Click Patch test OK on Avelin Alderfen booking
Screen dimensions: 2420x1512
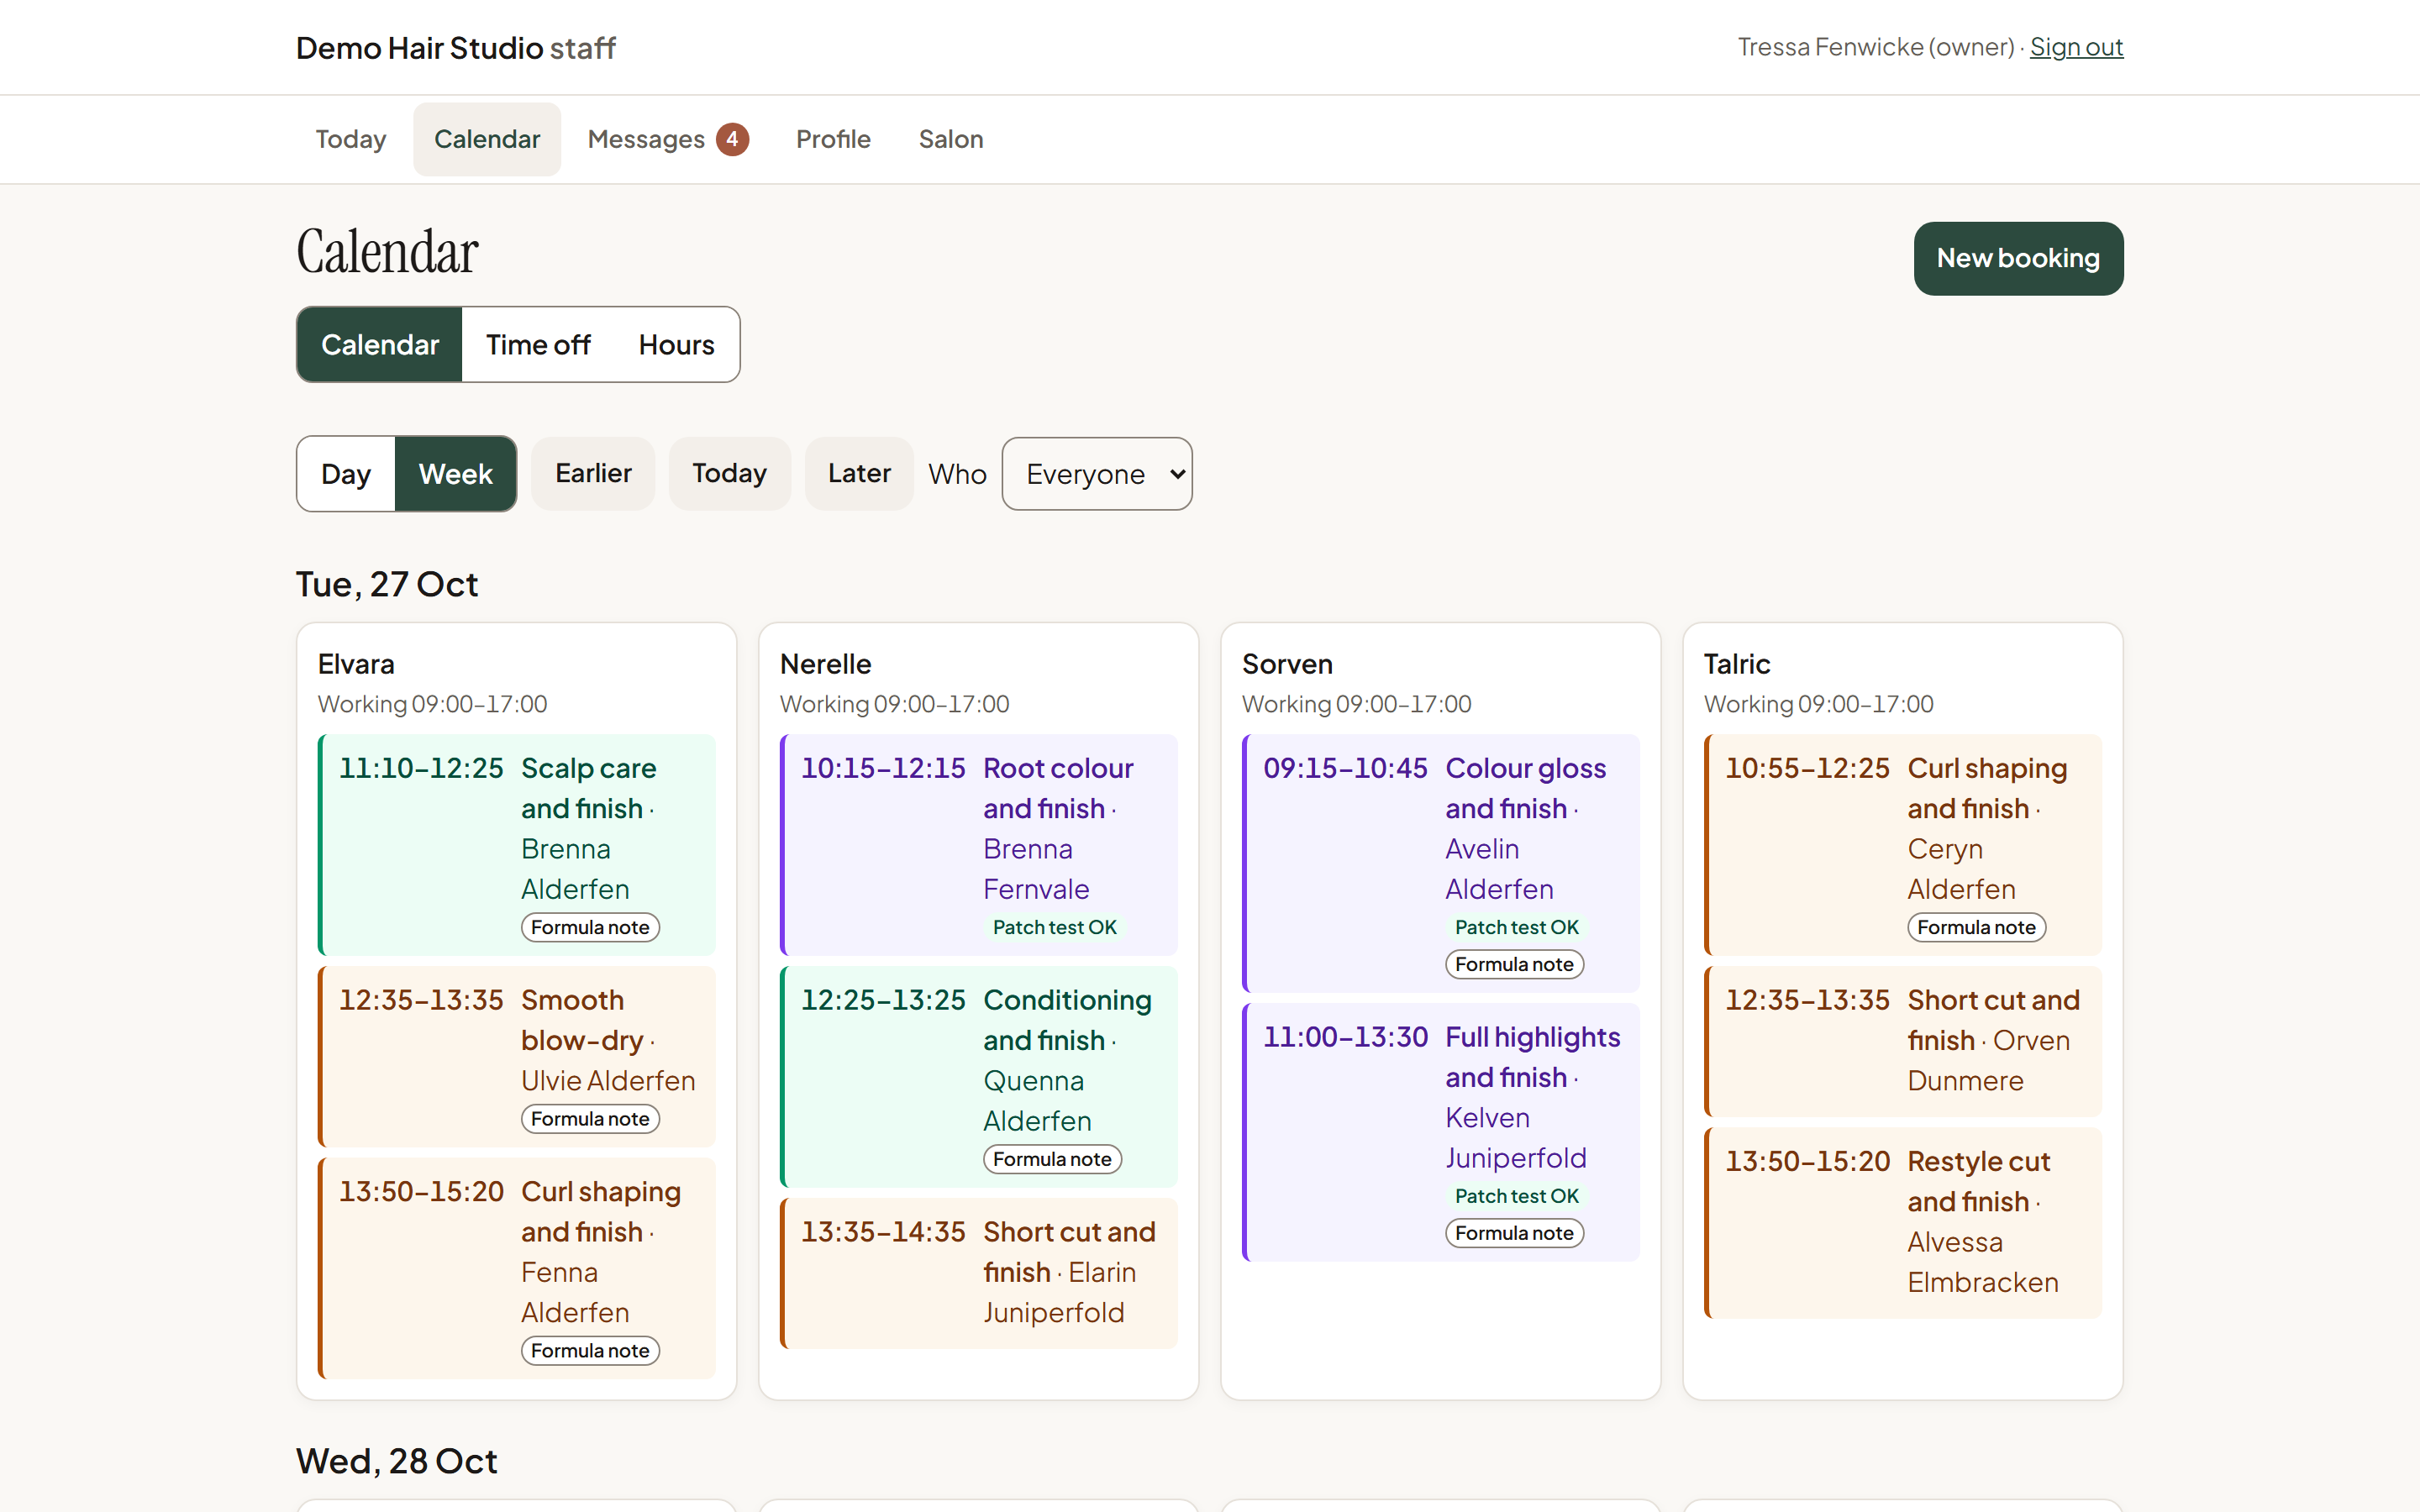pos(1516,927)
